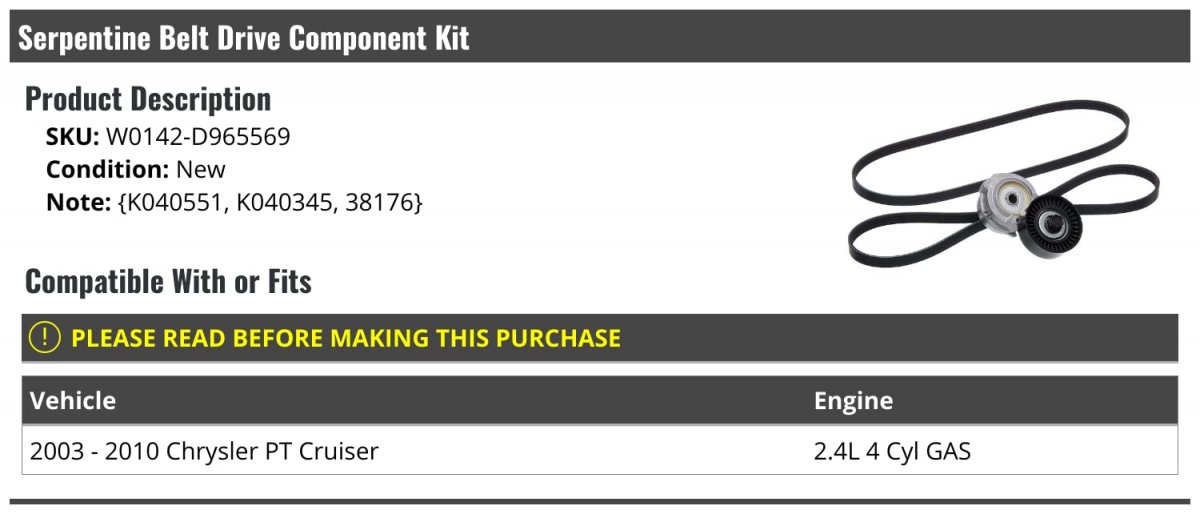This screenshot has height=514, width=1200.
Task: Click the serpentine belt kit product image
Action: click(x=1003, y=185)
